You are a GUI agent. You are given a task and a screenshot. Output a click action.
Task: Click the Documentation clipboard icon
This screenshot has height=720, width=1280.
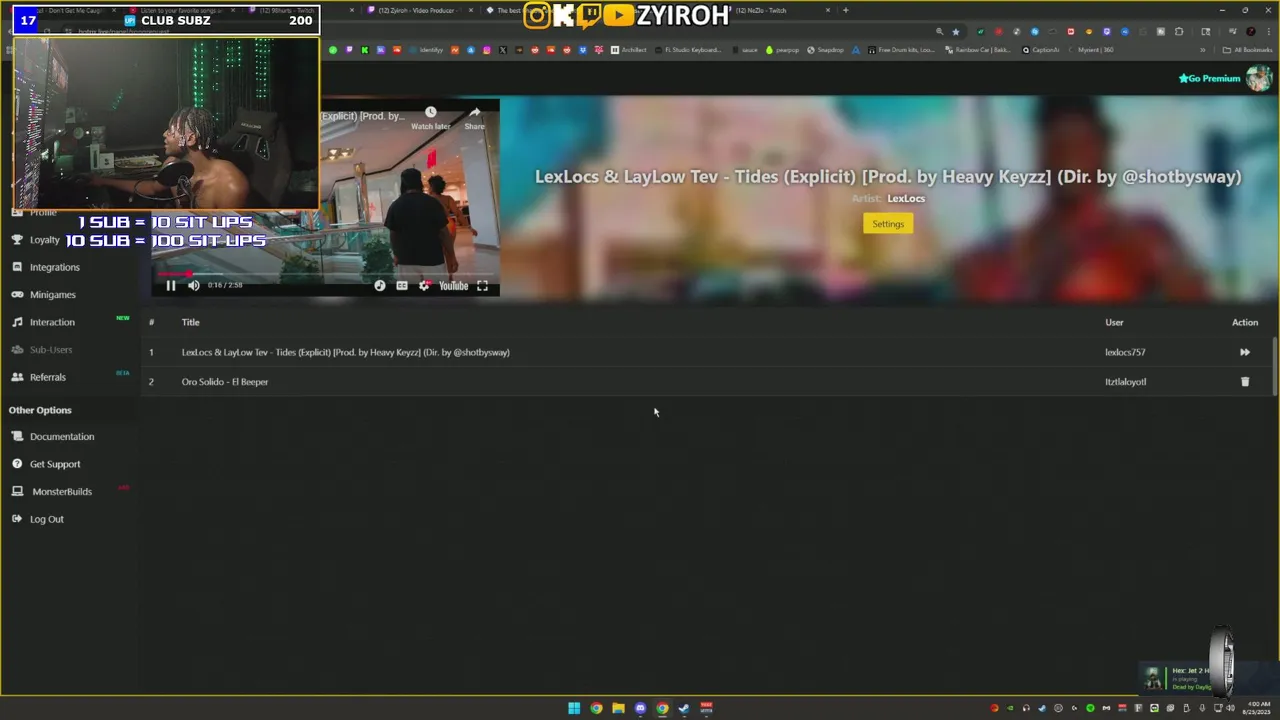[18, 437]
